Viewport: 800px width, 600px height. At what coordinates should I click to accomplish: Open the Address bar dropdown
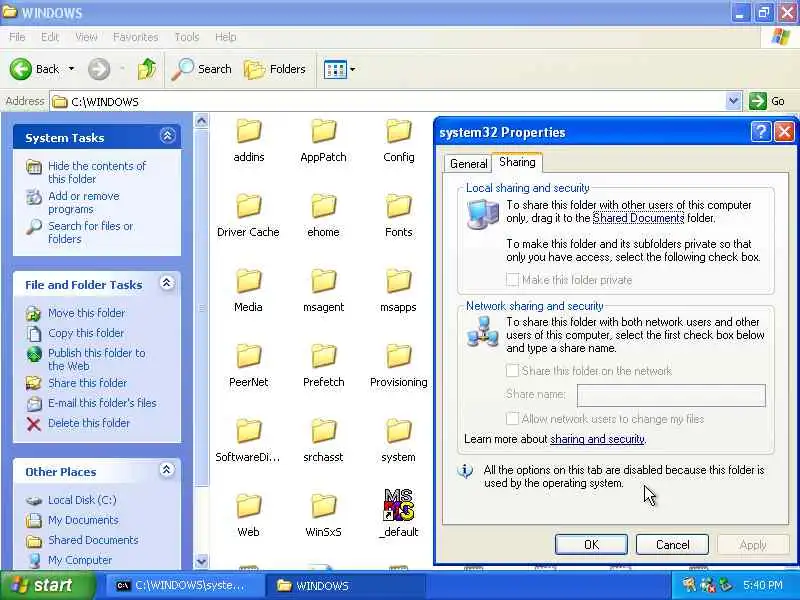point(733,101)
